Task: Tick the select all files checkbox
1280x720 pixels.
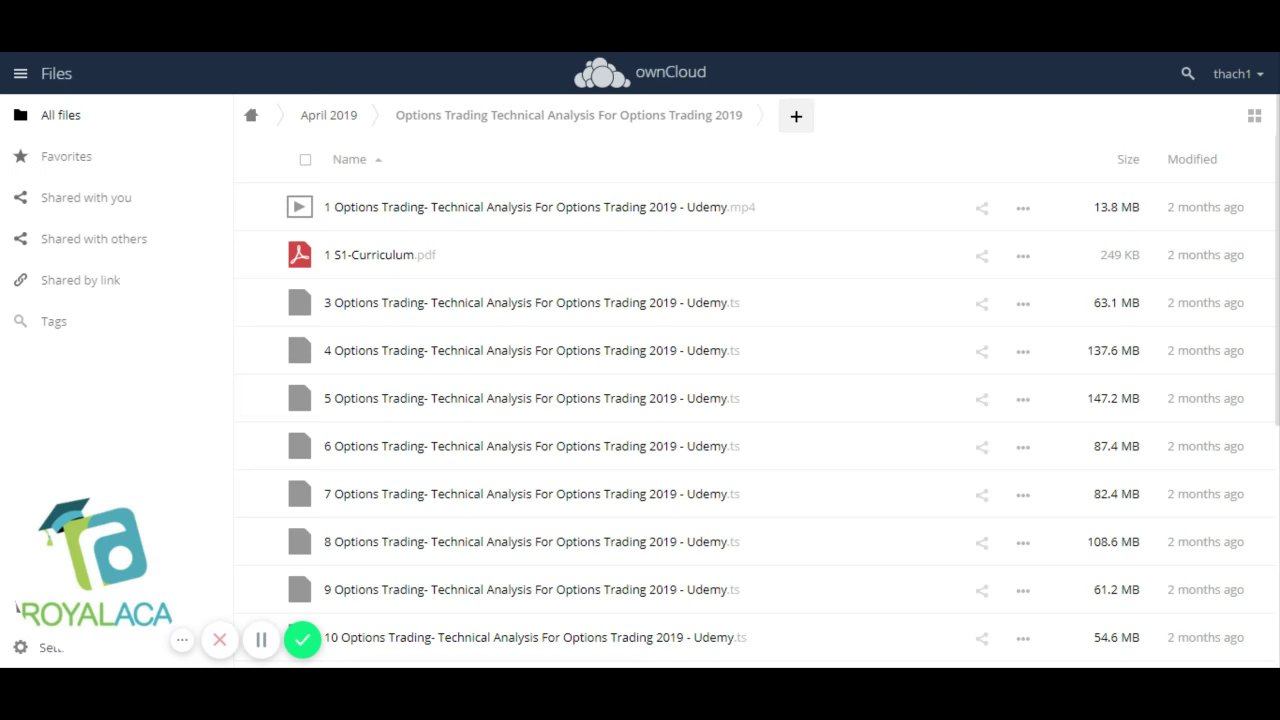Action: pyautogui.click(x=305, y=159)
